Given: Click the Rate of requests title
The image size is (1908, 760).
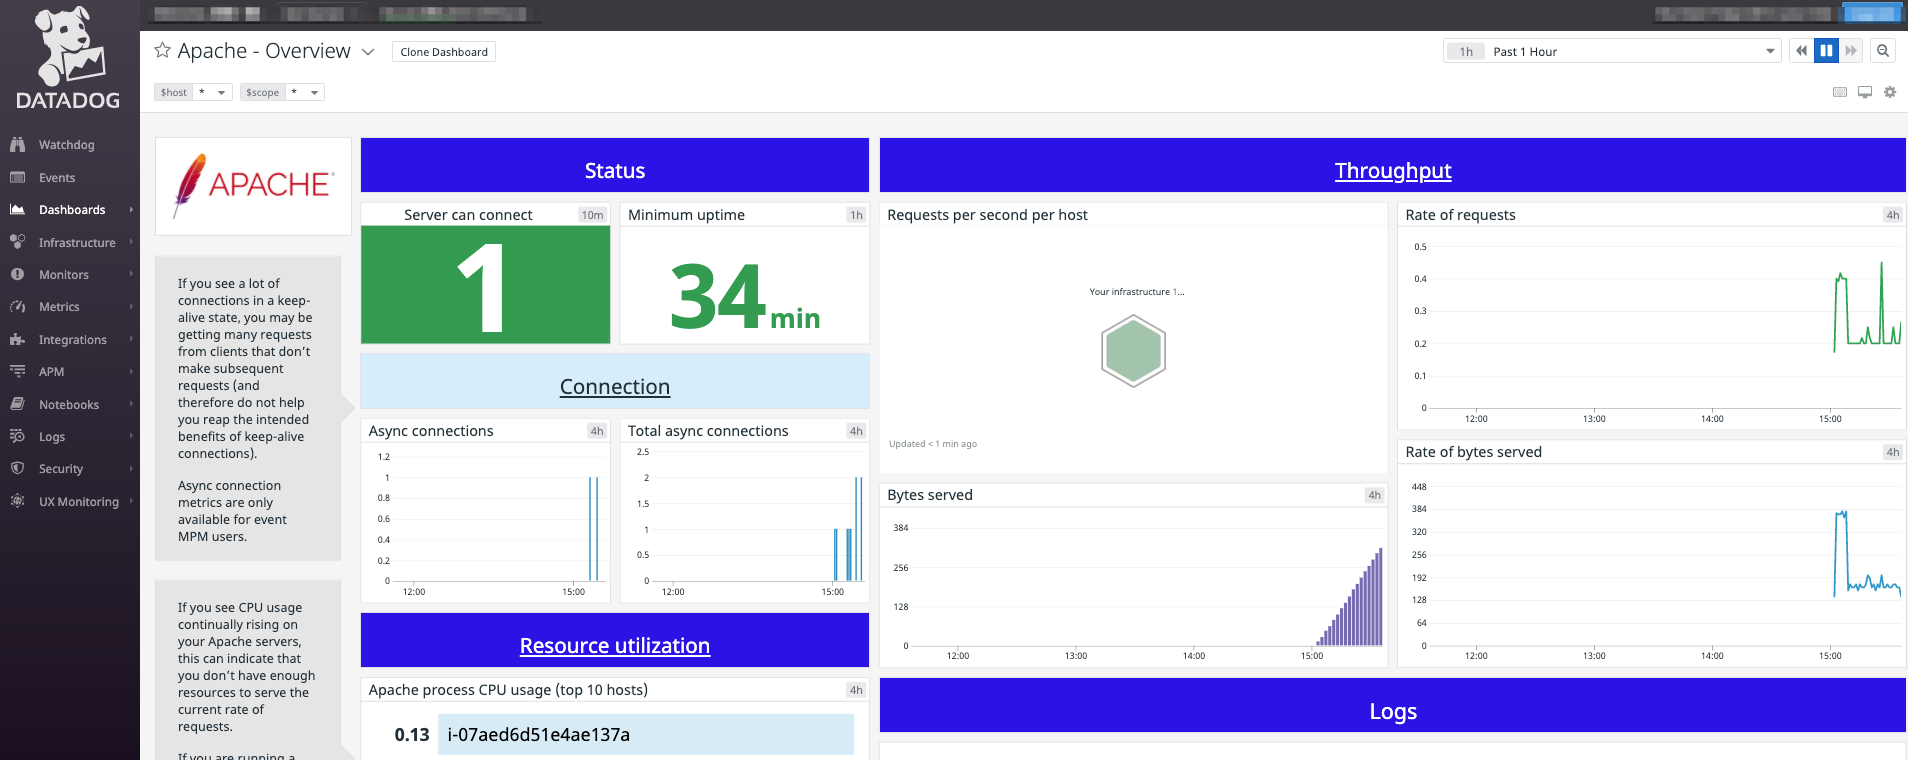Looking at the screenshot, I should coord(1460,215).
